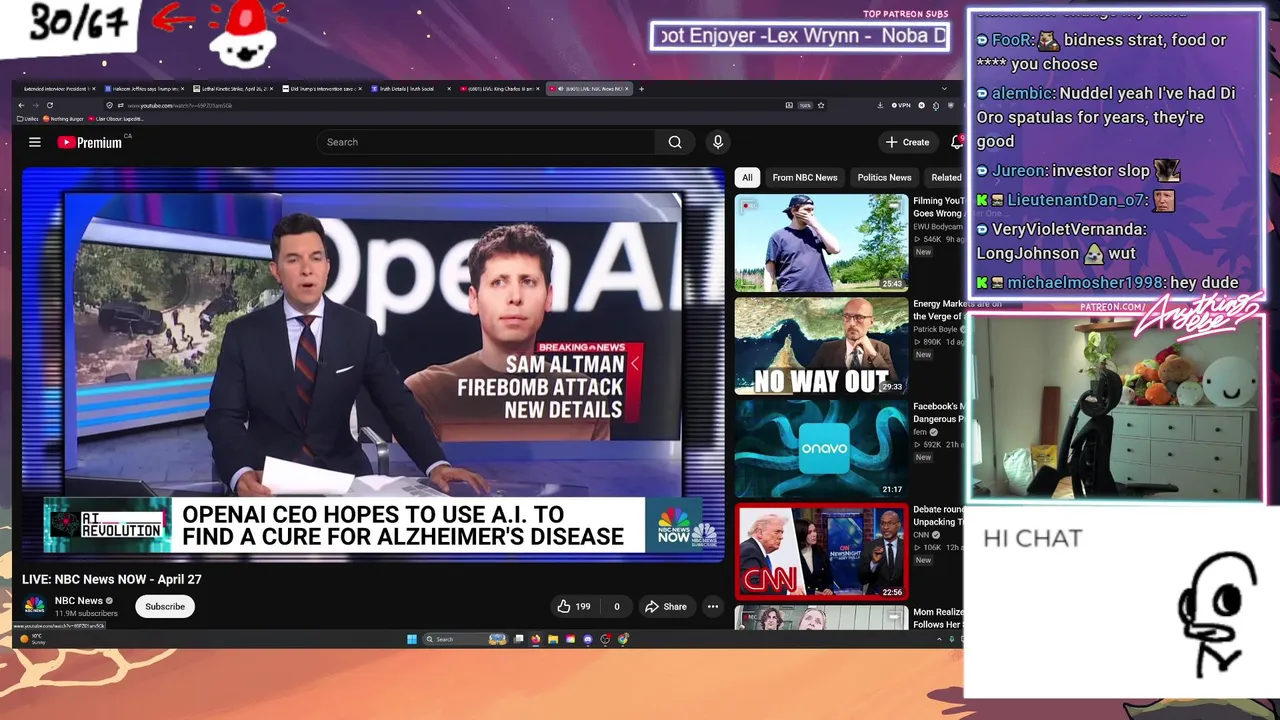Focus the YouTube search field
Screen dimensions: 1280x720
tap(487, 142)
